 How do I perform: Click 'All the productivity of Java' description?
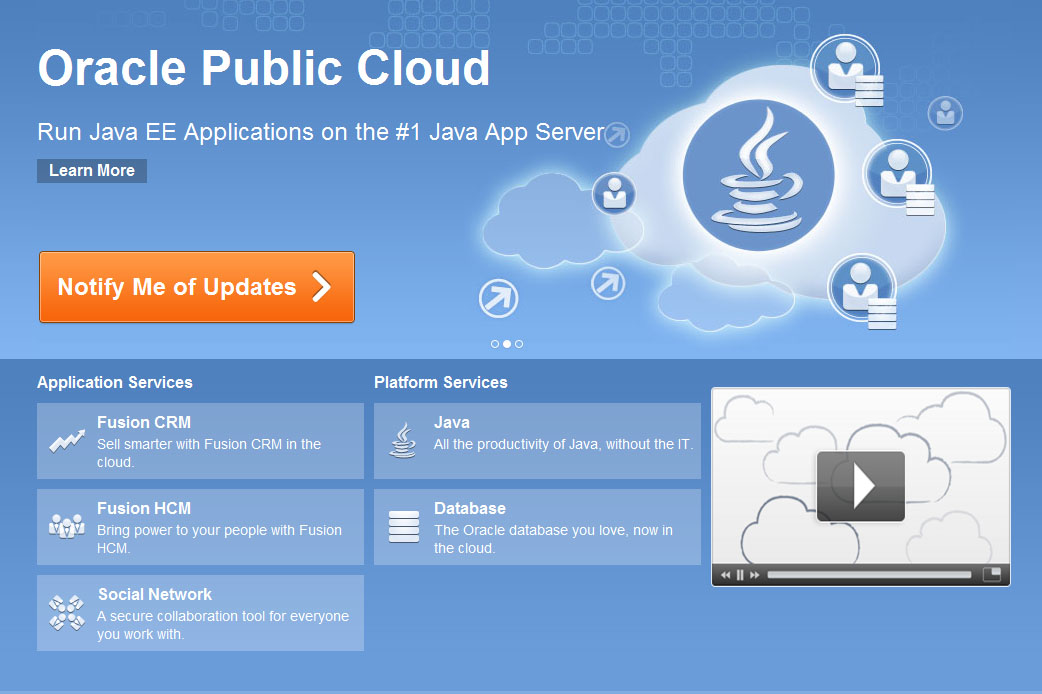tap(564, 444)
